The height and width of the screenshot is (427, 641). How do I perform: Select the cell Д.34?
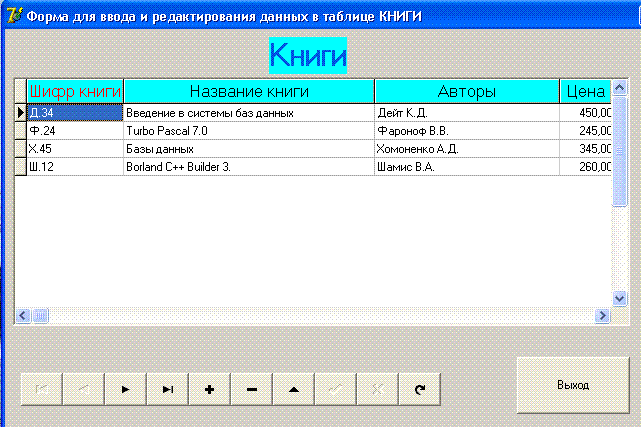tap(75, 113)
